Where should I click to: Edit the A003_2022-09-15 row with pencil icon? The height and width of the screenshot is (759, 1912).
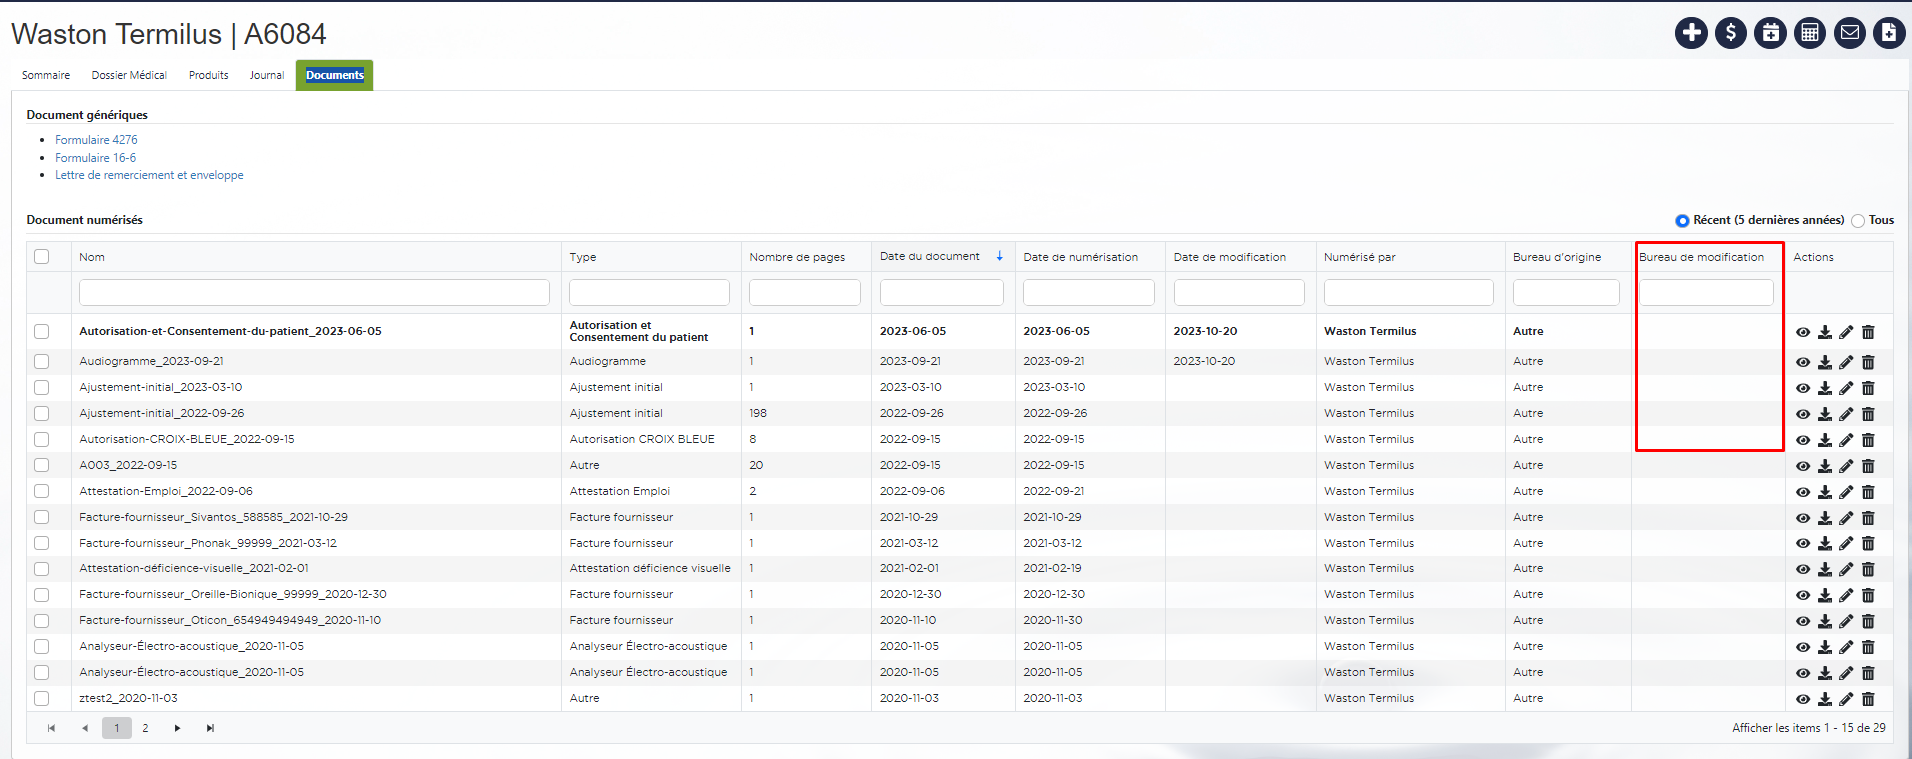[x=1846, y=466]
